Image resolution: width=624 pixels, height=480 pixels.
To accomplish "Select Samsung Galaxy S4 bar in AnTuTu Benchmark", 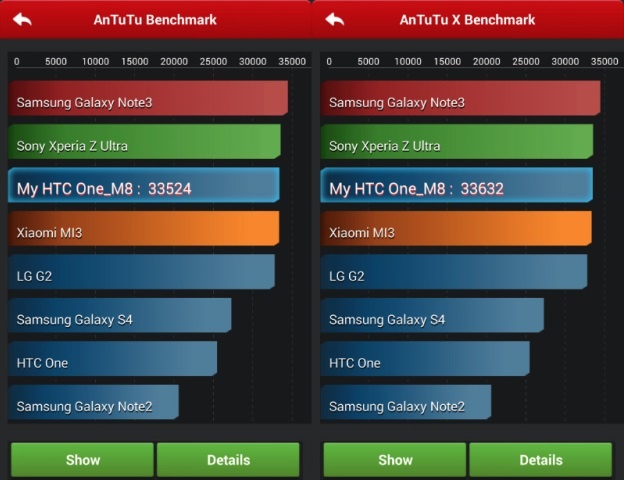I will [120, 315].
